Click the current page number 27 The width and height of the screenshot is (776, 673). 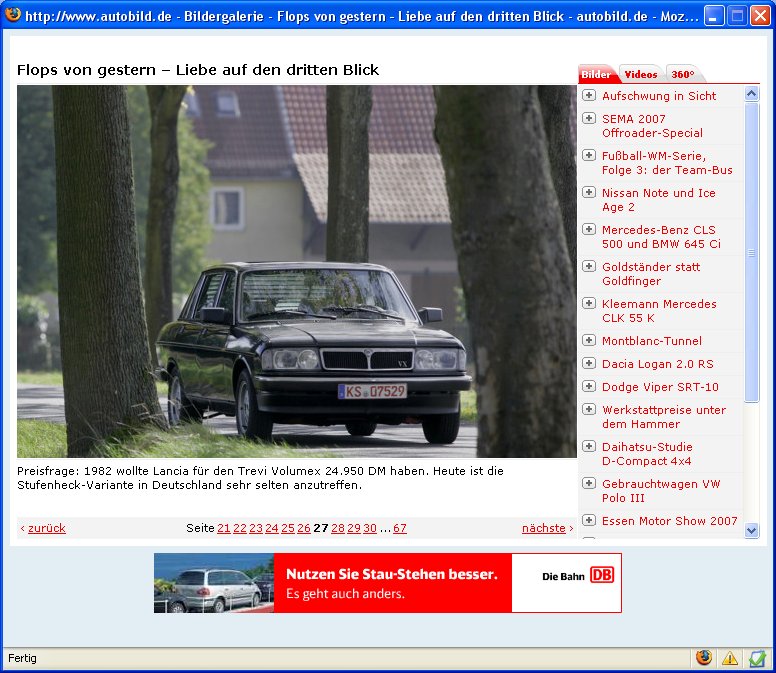click(x=321, y=528)
